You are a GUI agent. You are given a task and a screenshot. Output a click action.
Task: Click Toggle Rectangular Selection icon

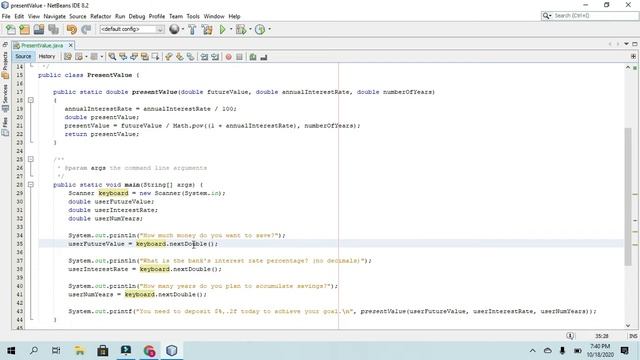(x=156, y=57)
